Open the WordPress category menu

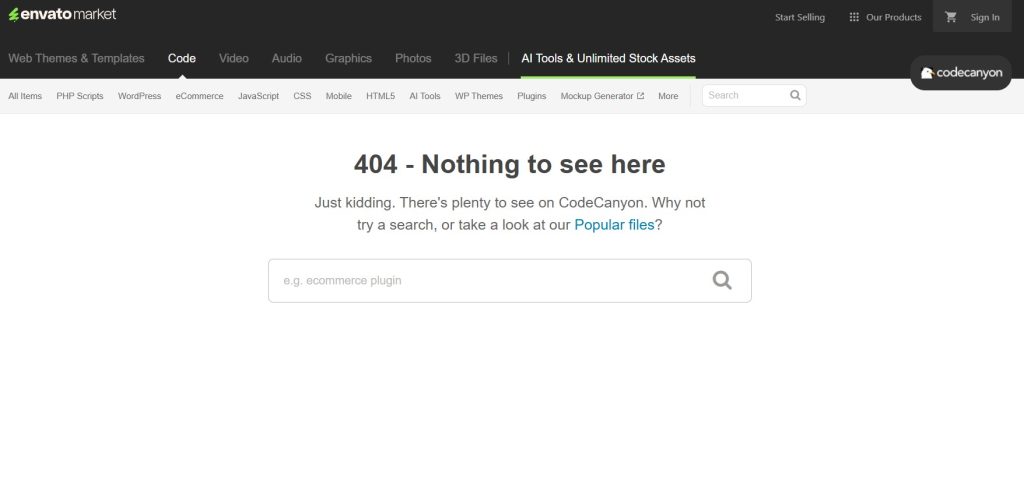point(139,96)
